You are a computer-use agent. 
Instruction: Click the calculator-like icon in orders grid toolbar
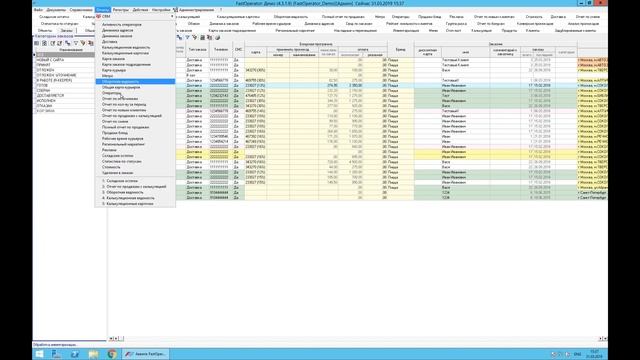click(x=202, y=38)
